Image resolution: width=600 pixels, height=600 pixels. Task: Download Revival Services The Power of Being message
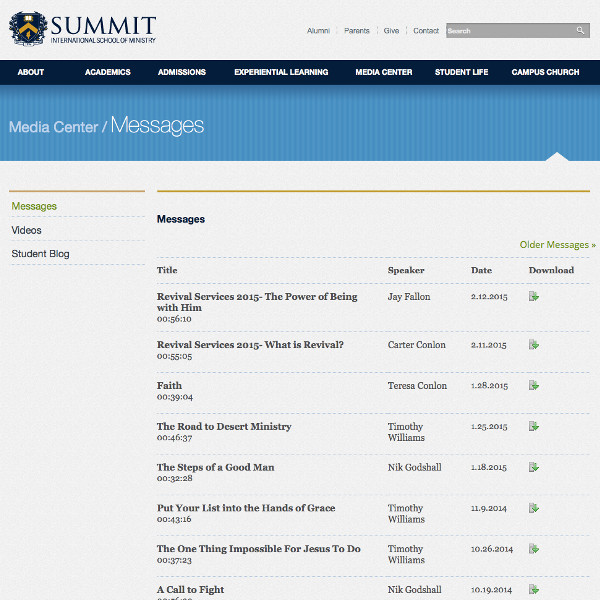coord(534,296)
